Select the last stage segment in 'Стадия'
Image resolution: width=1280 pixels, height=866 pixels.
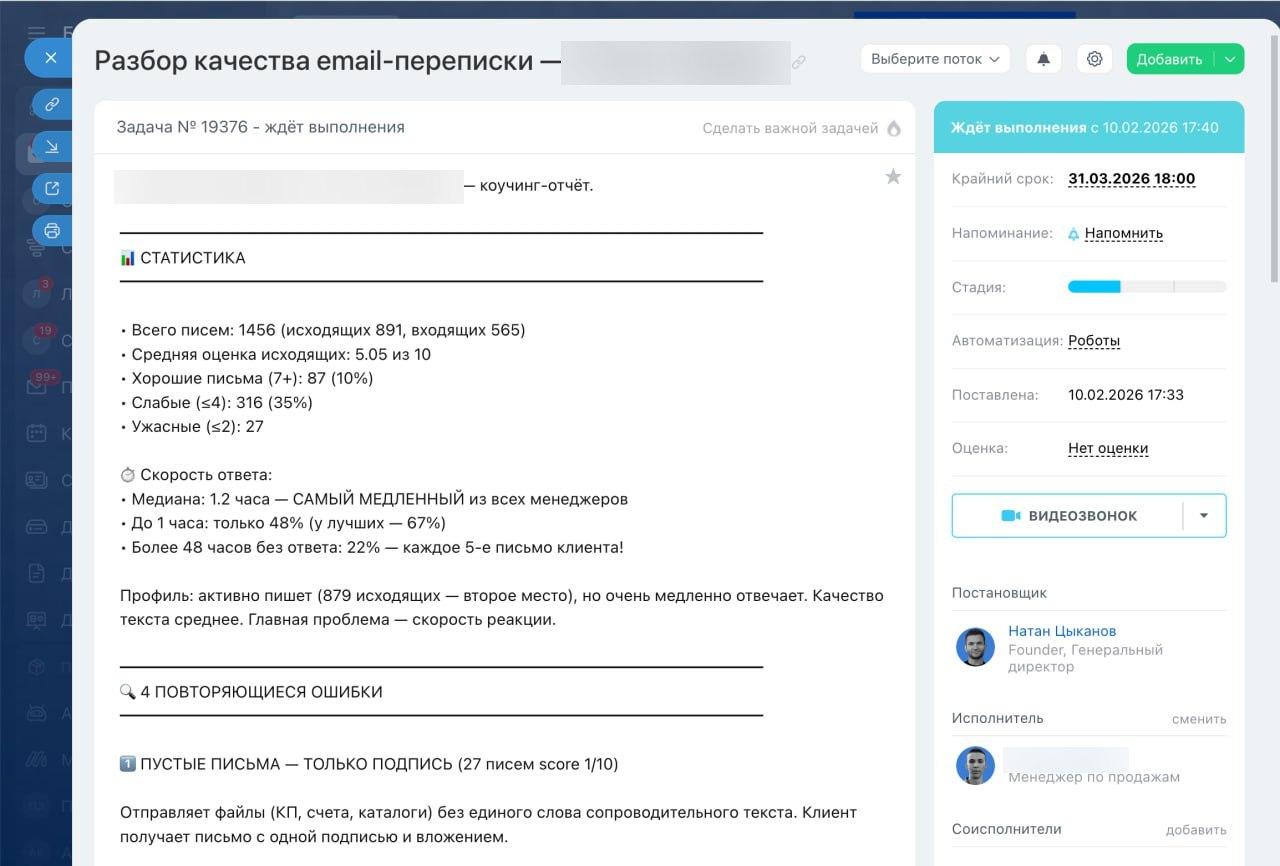pos(1200,287)
